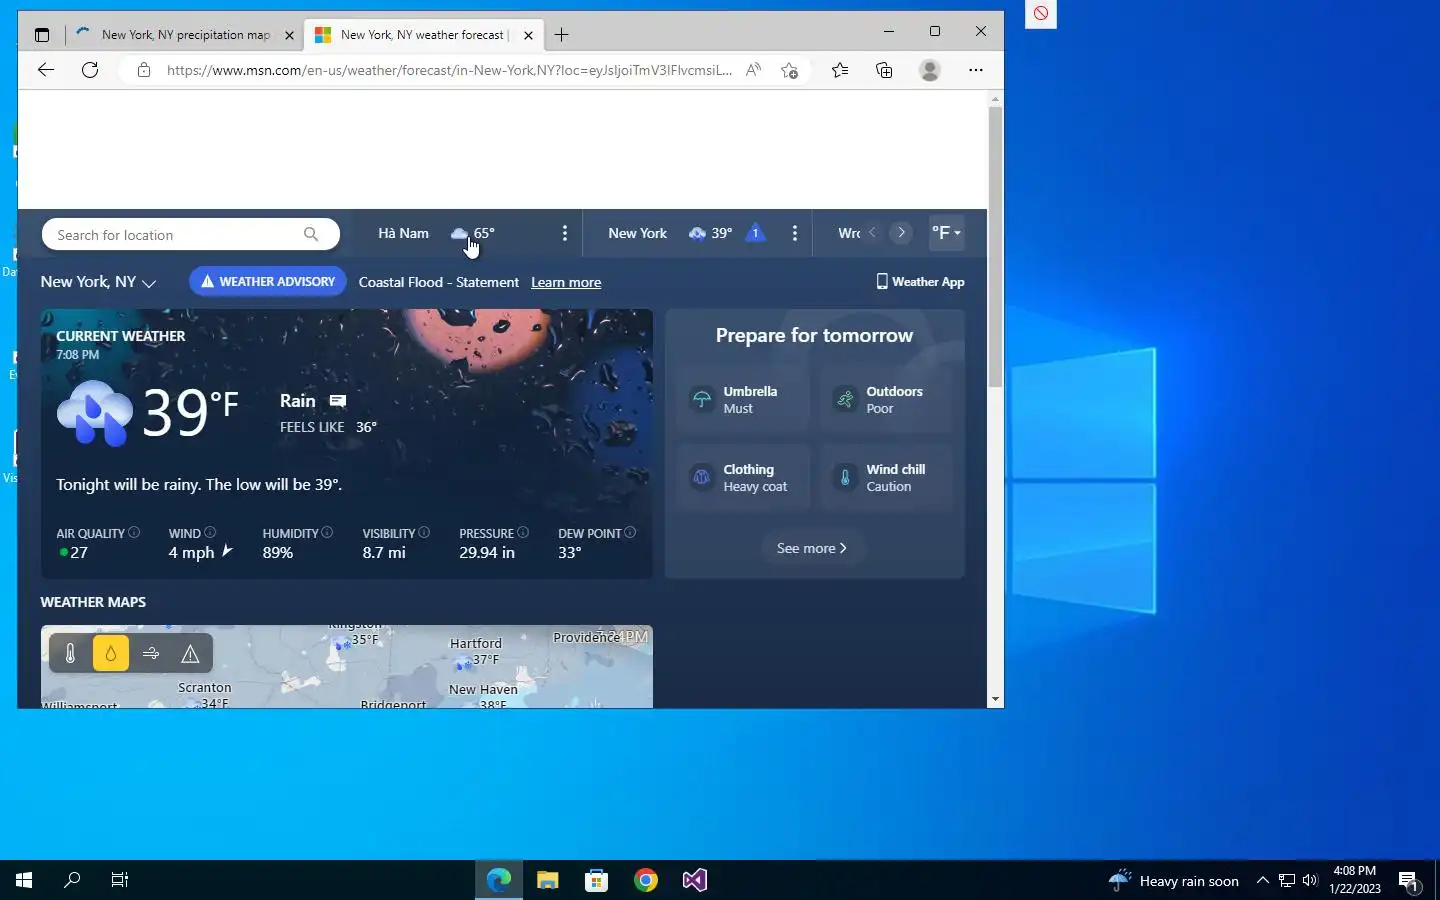1440x900 pixels.
Task: Open Task View on taskbar
Action: tap(120, 880)
